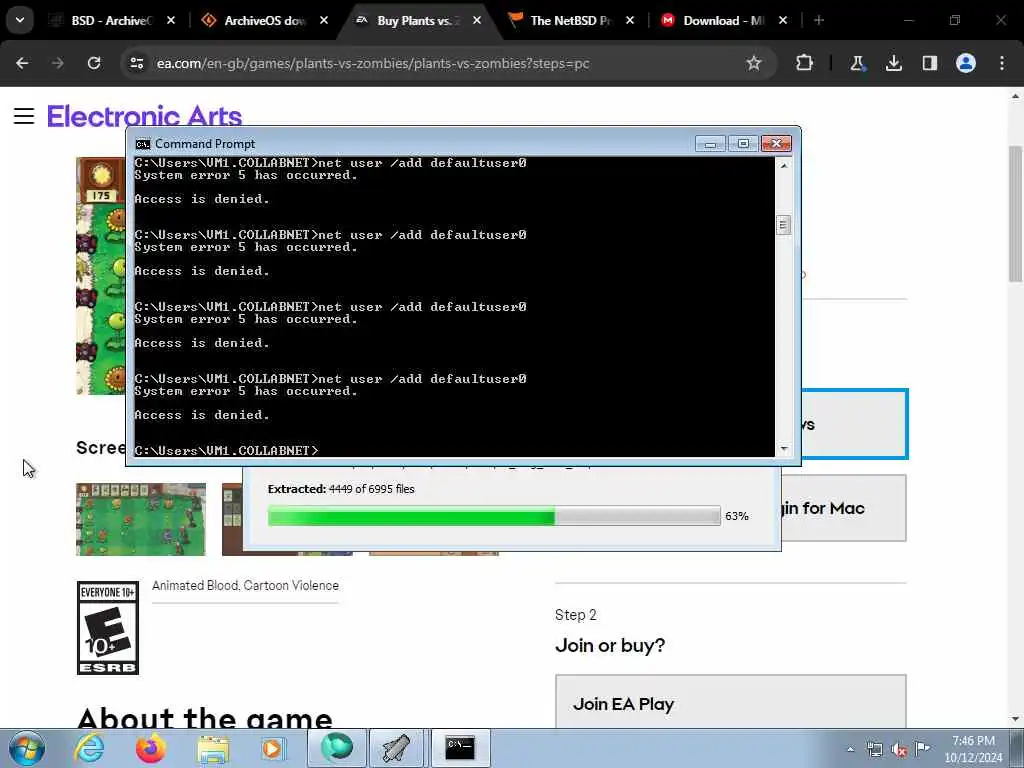The height and width of the screenshot is (768, 1024).
Task: Grab the Command Prompt scrollbar thumb
Action: pyautogui.click(x=784, y=225)
